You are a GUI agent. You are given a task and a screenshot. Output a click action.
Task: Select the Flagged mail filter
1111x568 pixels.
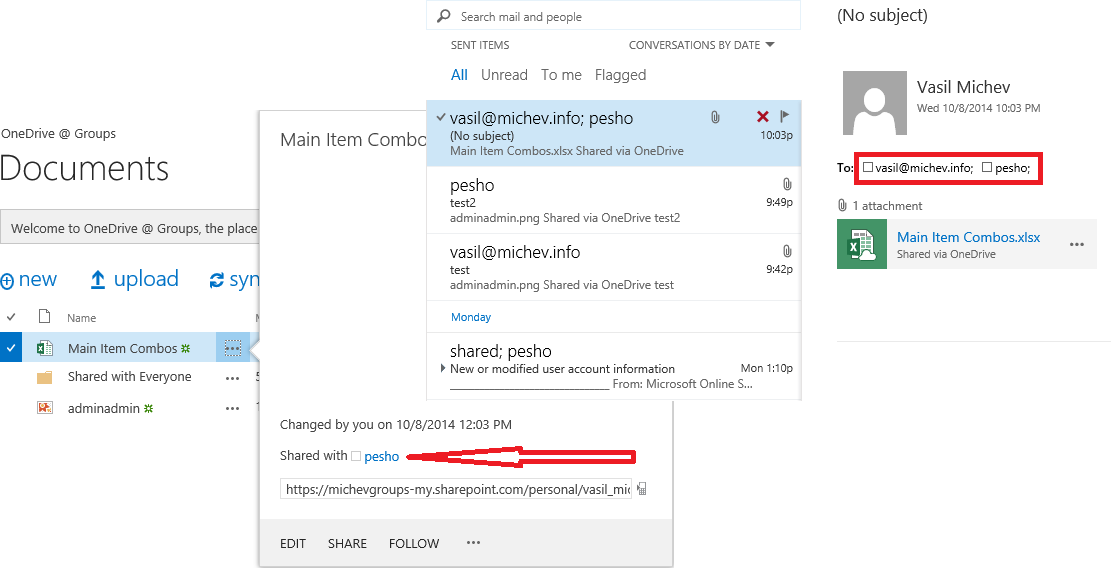pos(621,75)
